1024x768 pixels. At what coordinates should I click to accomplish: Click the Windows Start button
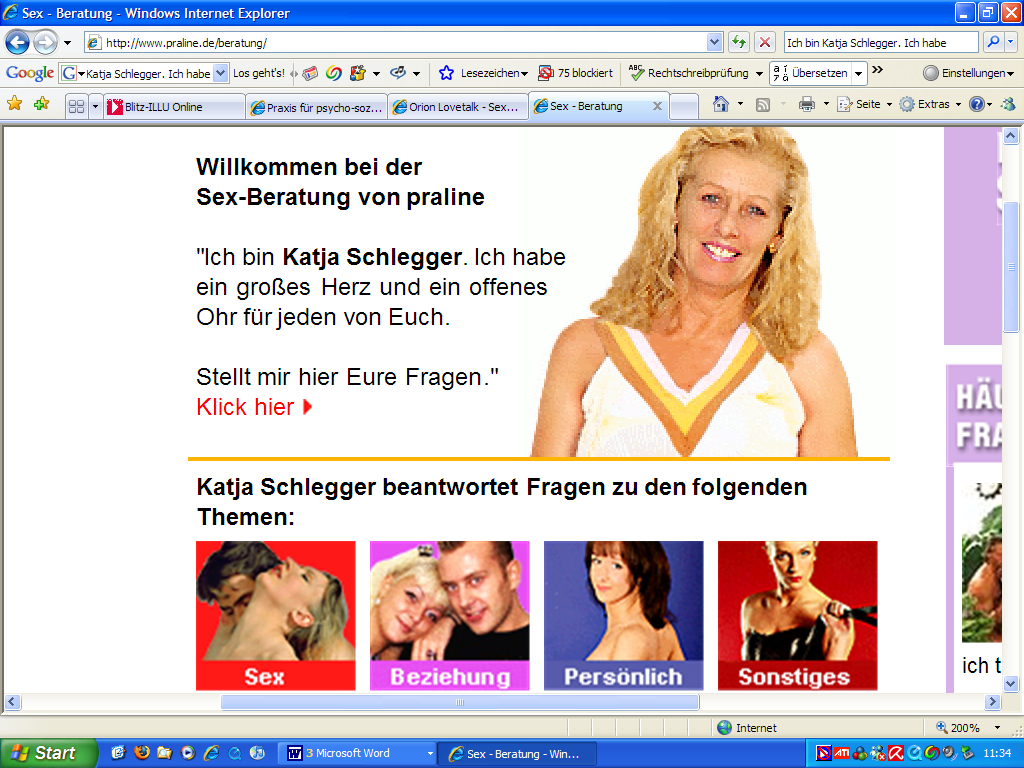pyautogui.click(x=48, y=753)
